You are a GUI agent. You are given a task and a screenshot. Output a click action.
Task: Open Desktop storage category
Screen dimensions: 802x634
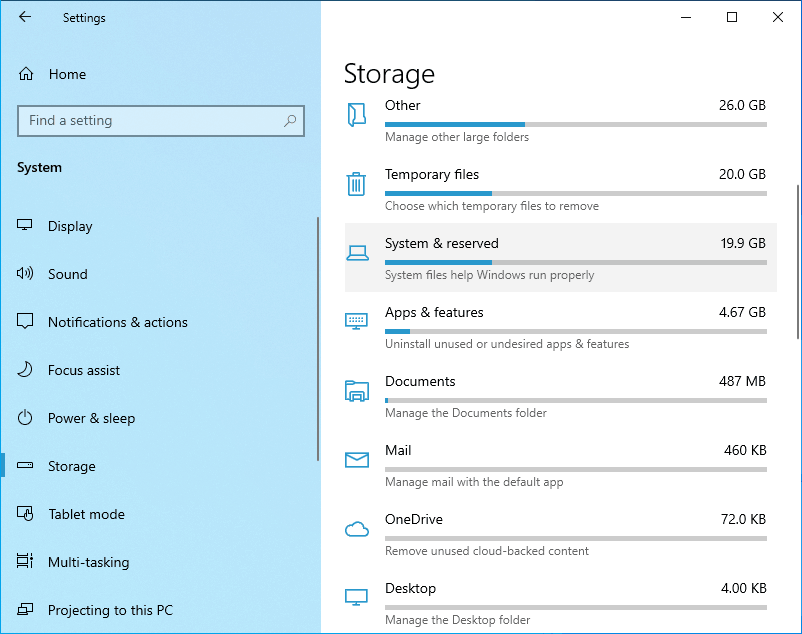click(x=561, y=601)
